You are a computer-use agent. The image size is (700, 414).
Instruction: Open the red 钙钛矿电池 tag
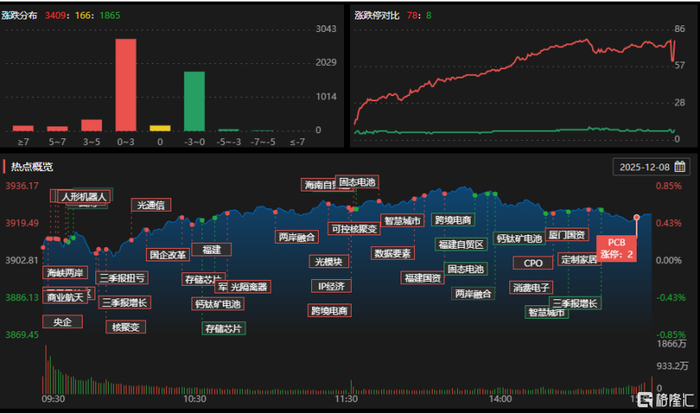(218, 304)
